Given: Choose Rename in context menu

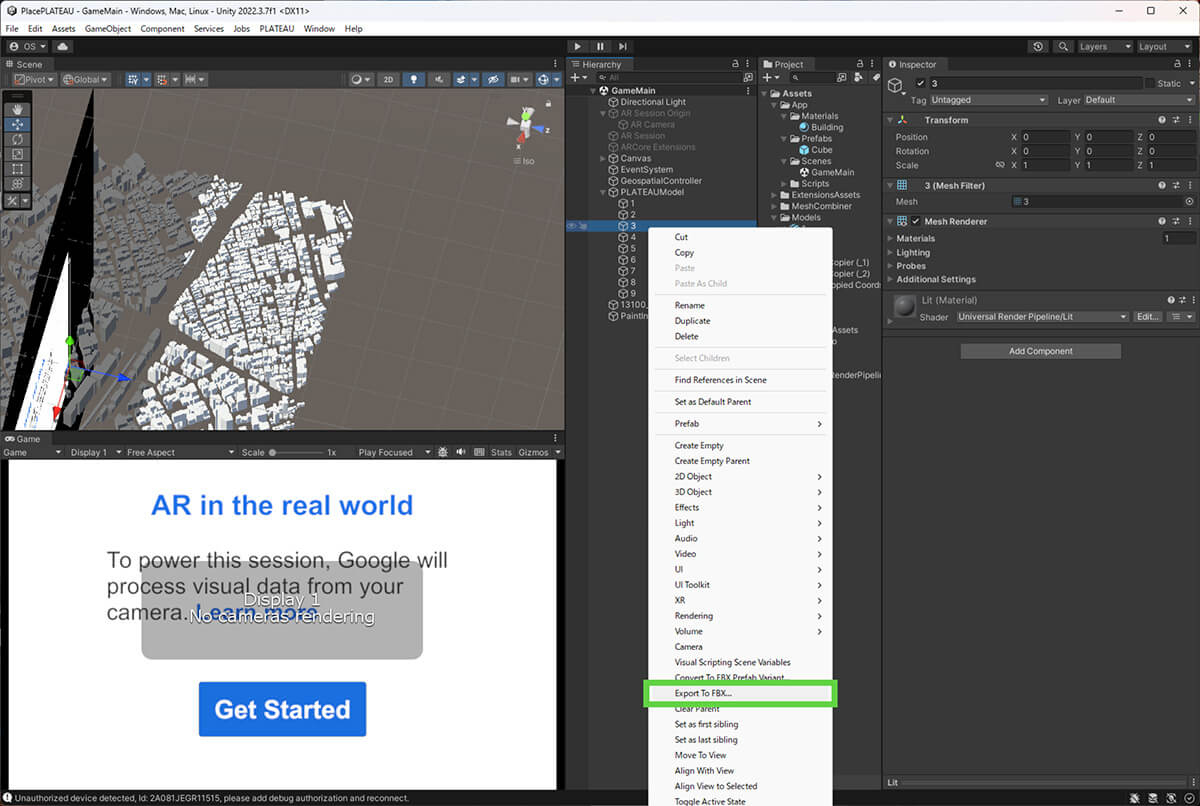Looking at the screenshot, I should 690,305.
